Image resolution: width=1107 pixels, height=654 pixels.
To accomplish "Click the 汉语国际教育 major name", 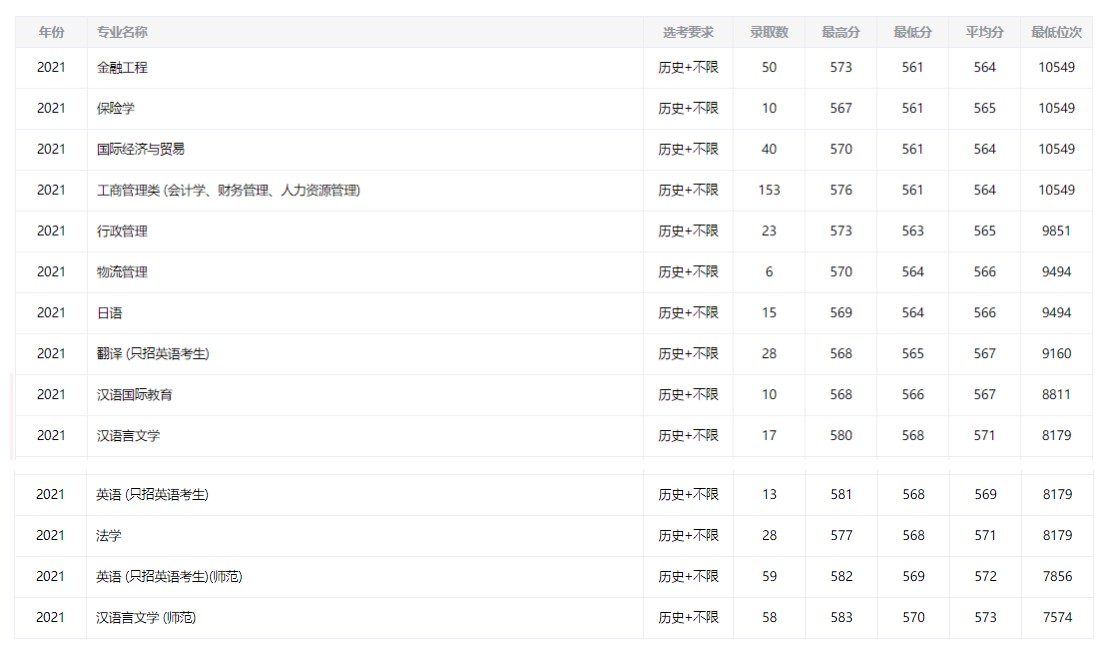I will click(x=134, y=395).
